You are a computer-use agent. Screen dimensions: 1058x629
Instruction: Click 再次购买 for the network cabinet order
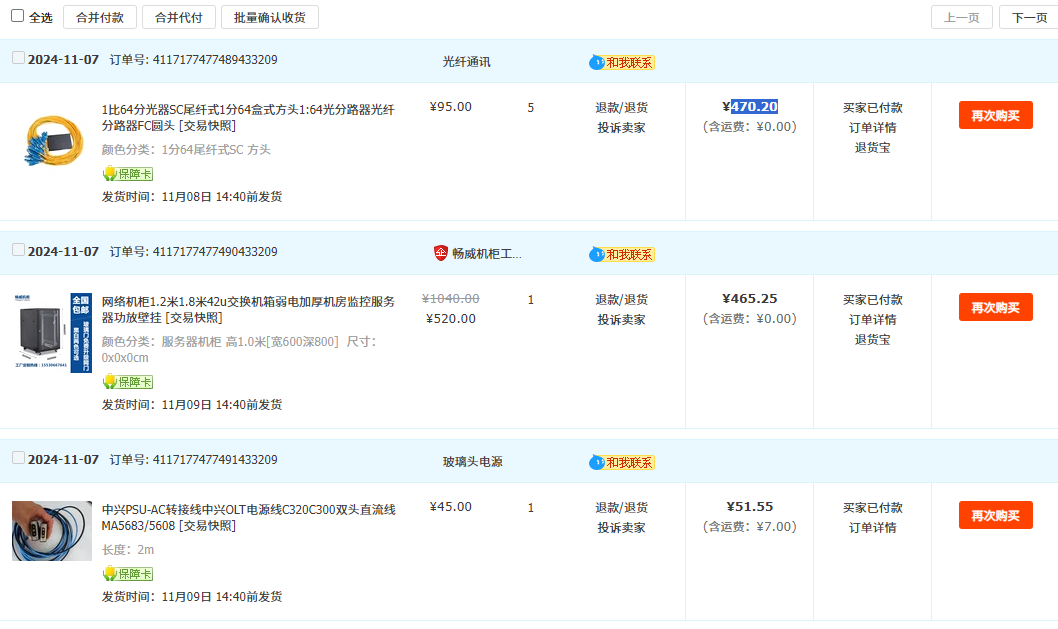tap(995, 307)
